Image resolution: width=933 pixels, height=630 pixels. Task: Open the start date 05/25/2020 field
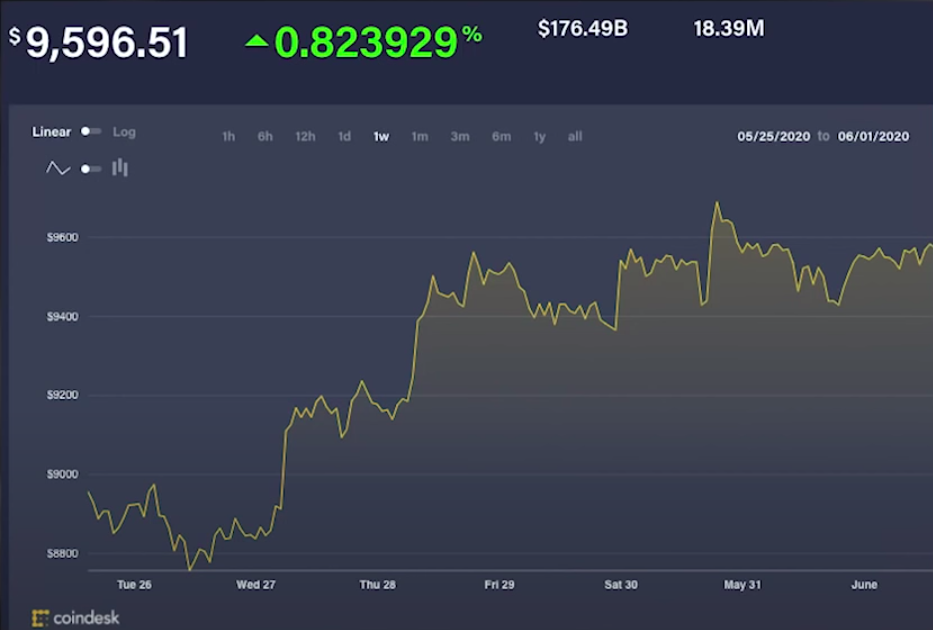tap(774, 136)
